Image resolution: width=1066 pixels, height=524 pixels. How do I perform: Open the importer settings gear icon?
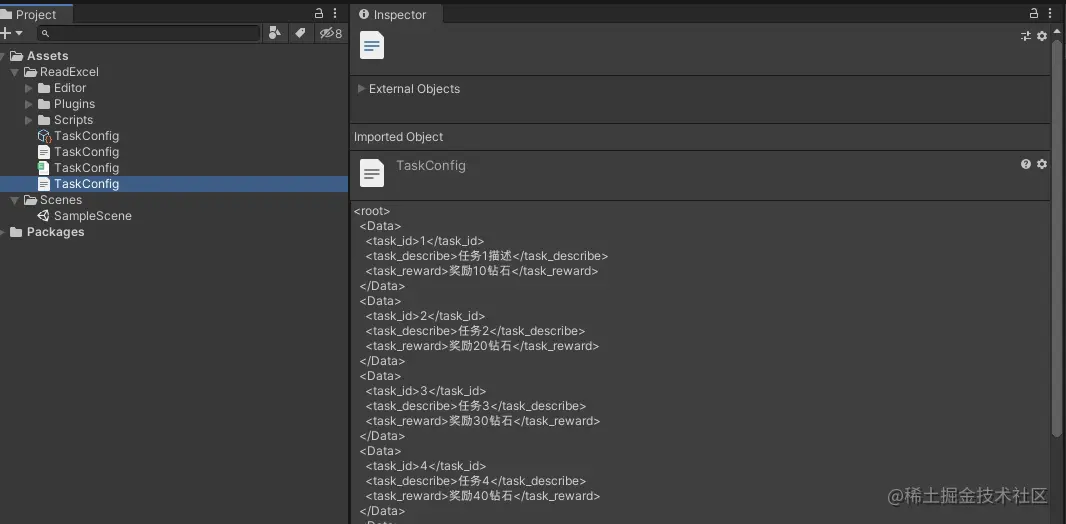pyautogui.click(x=1042, y=36)
